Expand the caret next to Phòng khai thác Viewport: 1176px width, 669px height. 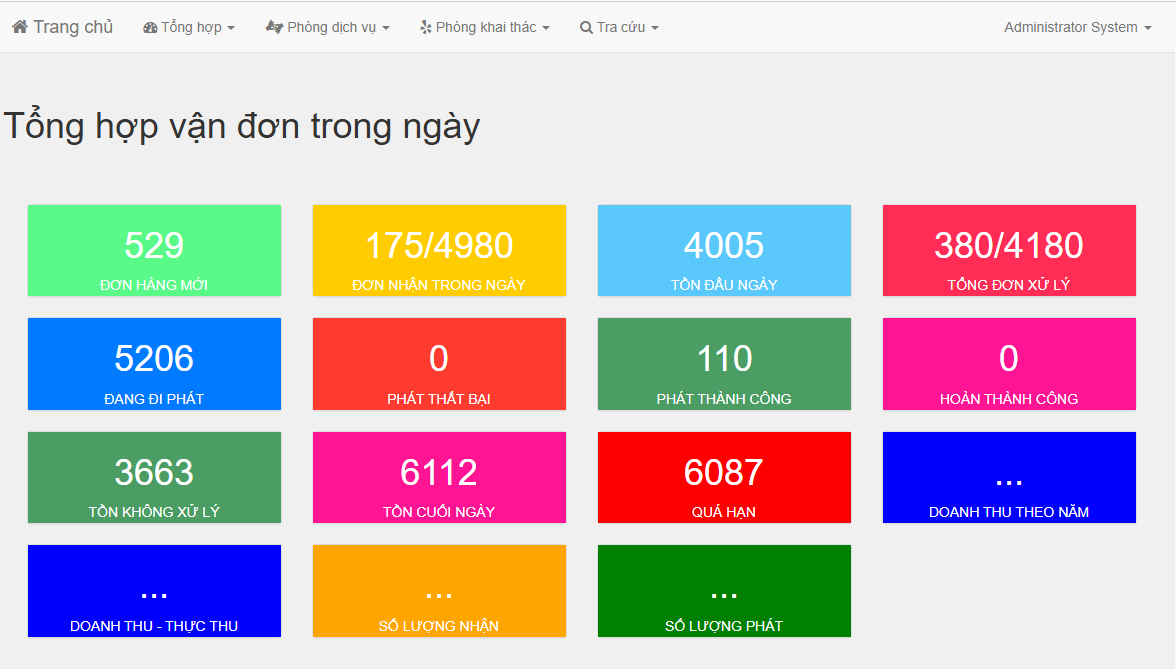546,28
